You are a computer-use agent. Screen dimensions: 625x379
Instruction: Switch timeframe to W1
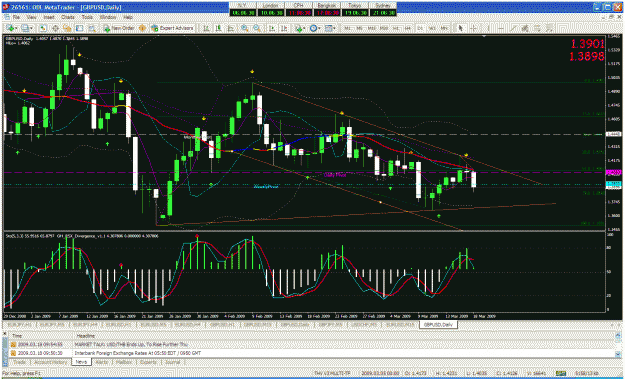[432, 28]
